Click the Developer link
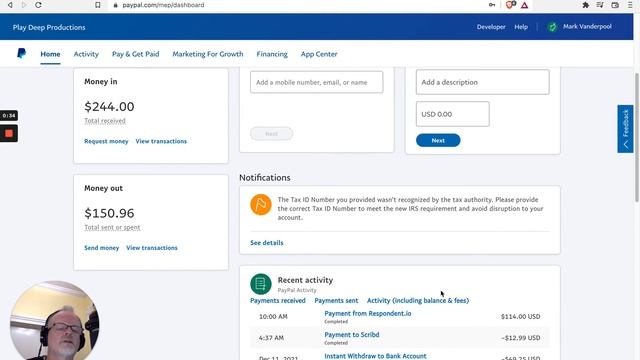The image size is (640, 360). 491,27
